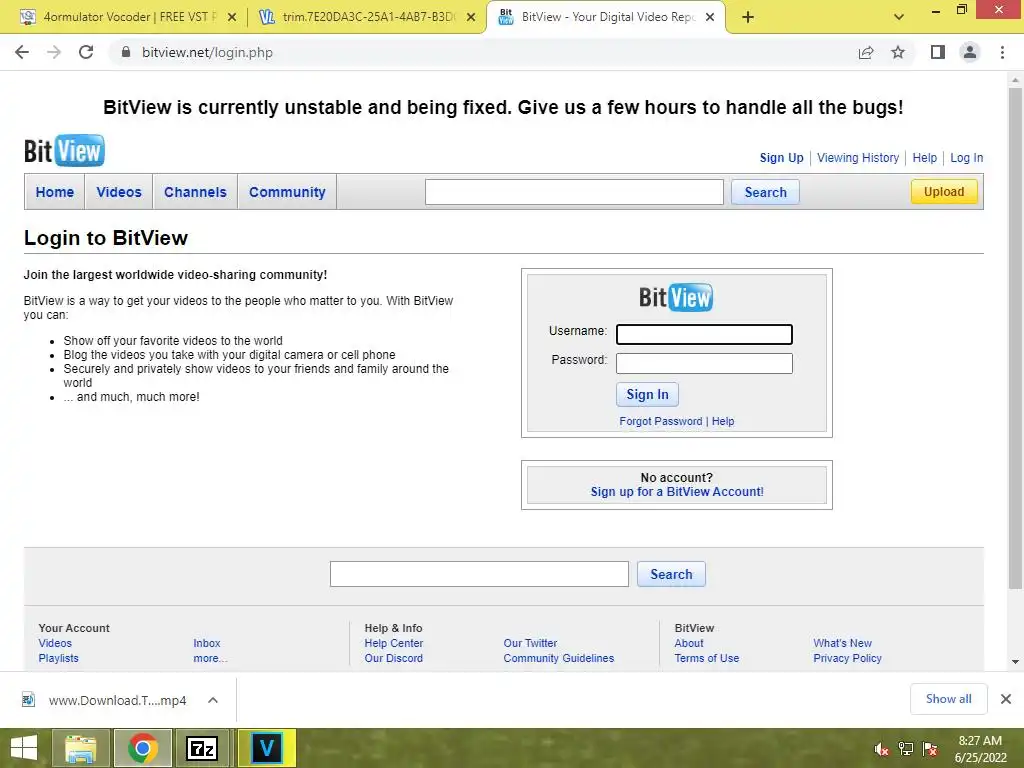1024x768 pixels.
Task: Click the BitView logo in login box
Action: coord(676,297)
